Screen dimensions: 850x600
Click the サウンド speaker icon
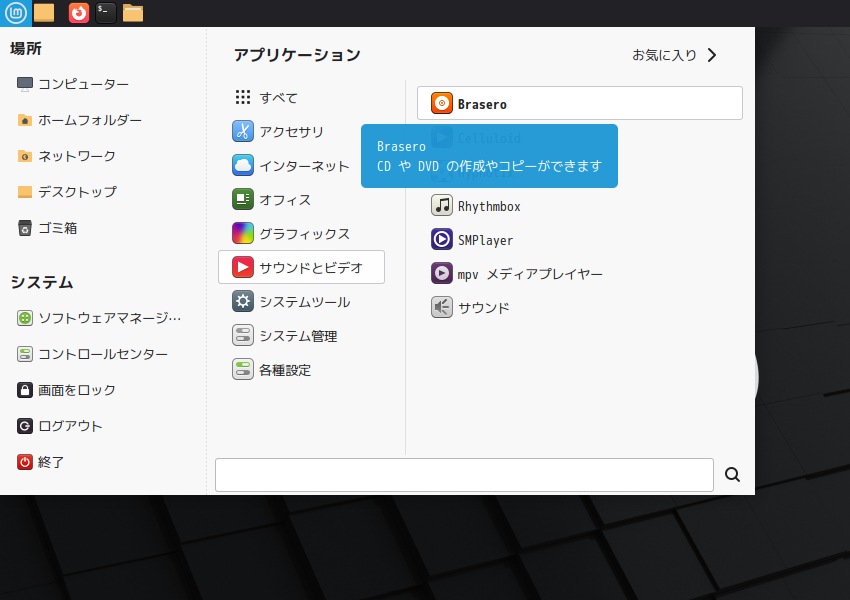pos(442,307)
